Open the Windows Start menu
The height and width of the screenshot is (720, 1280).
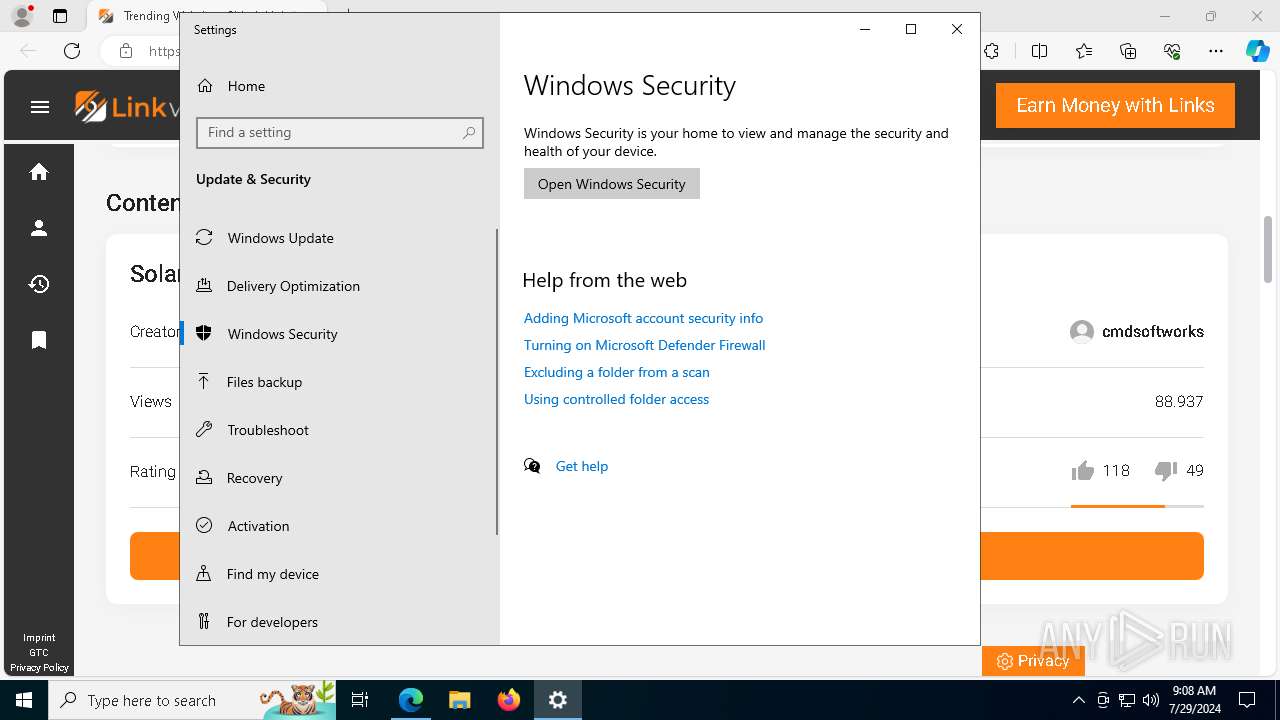(x=24, y=700)
